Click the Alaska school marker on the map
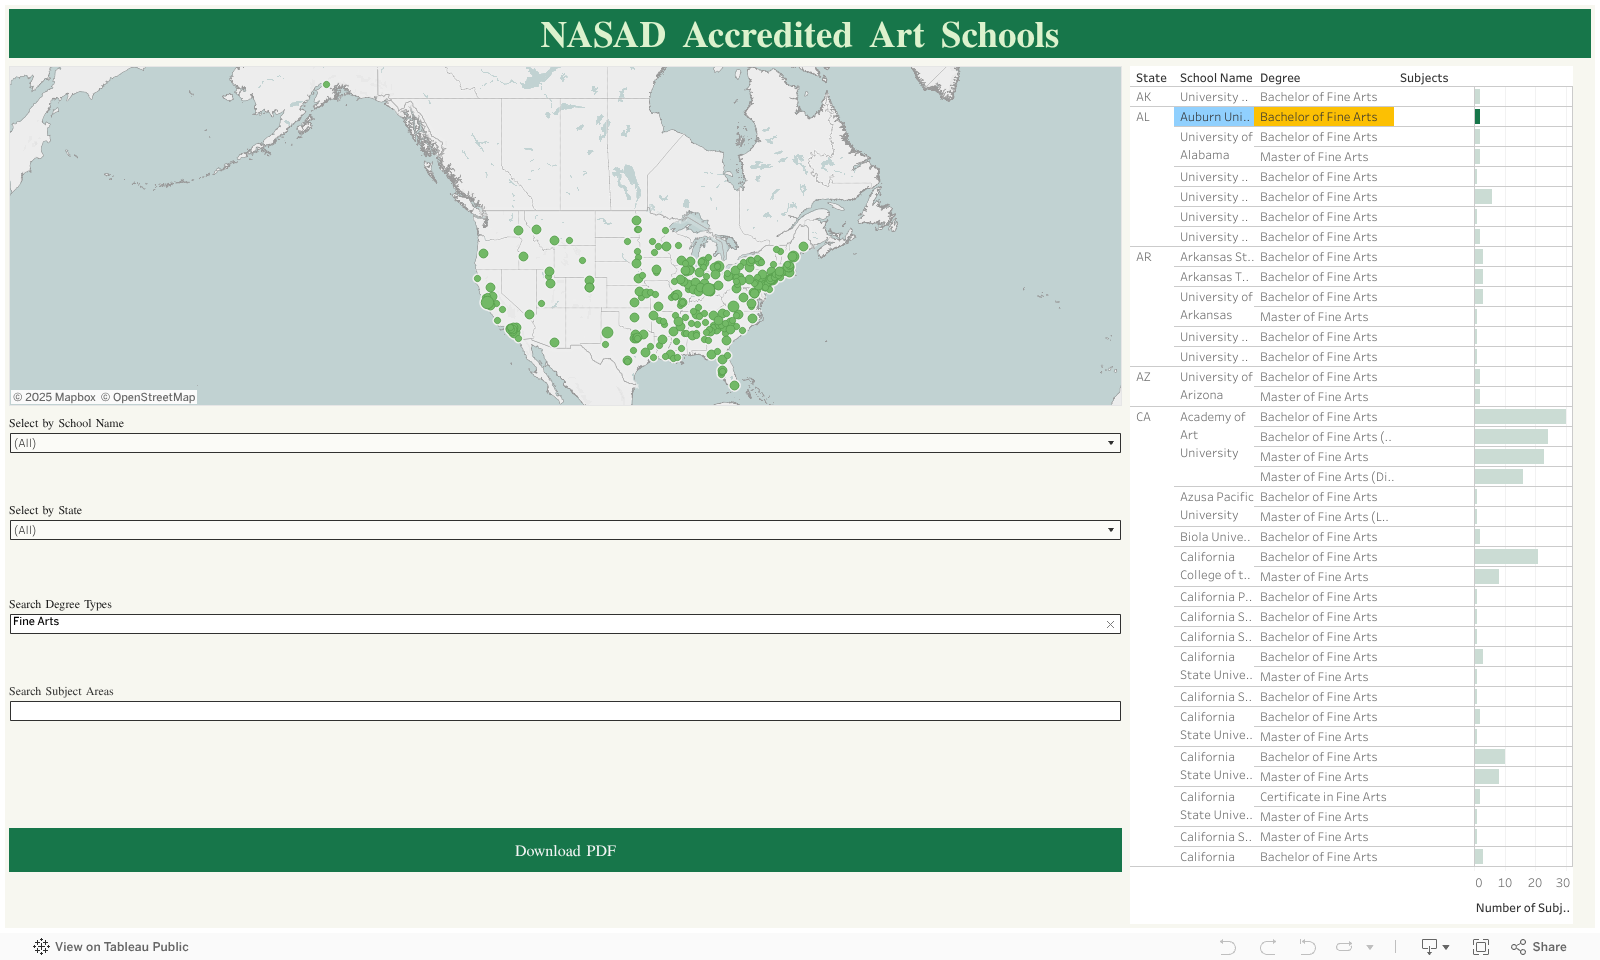 (x=326, y=85)
